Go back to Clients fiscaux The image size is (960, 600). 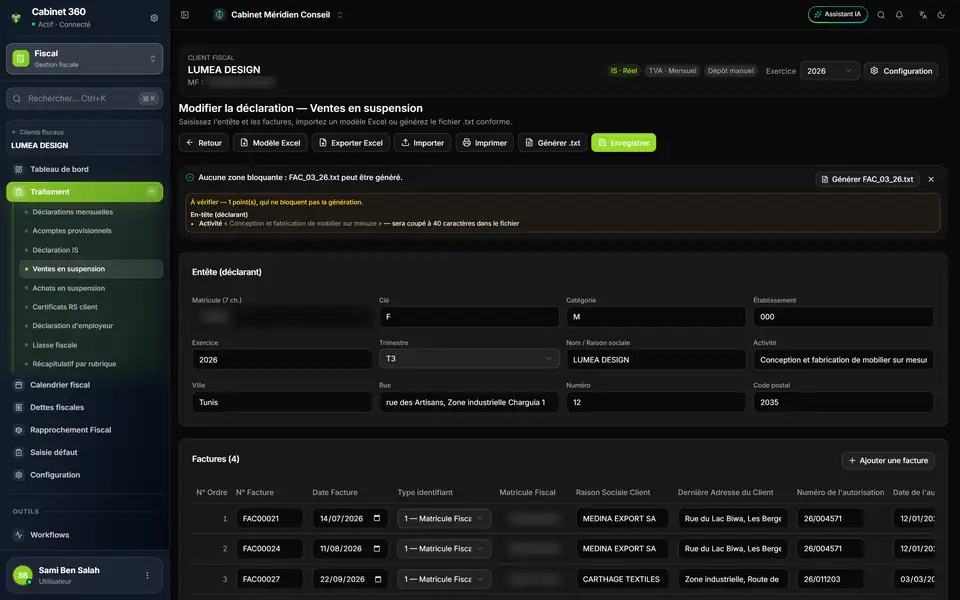pos(38,132)
